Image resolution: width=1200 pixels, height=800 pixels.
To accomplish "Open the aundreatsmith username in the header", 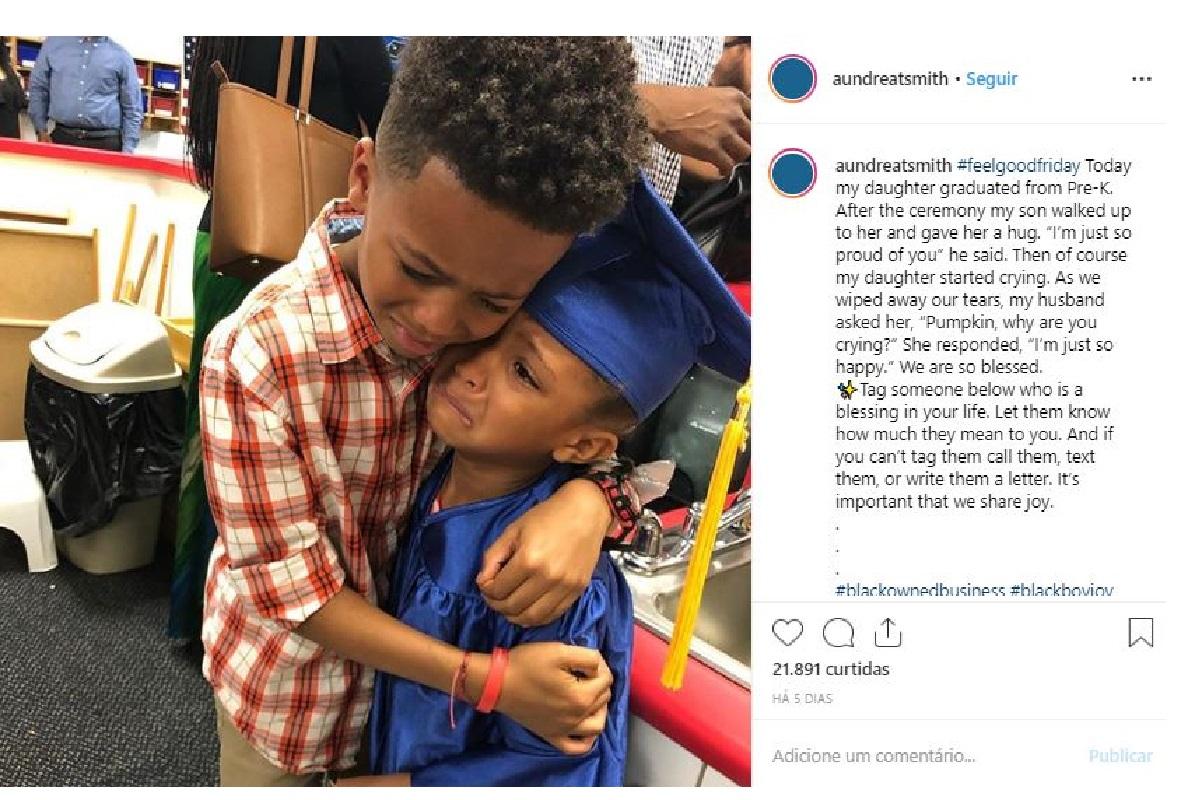I will pyautogui.click(x=890, y=79).
